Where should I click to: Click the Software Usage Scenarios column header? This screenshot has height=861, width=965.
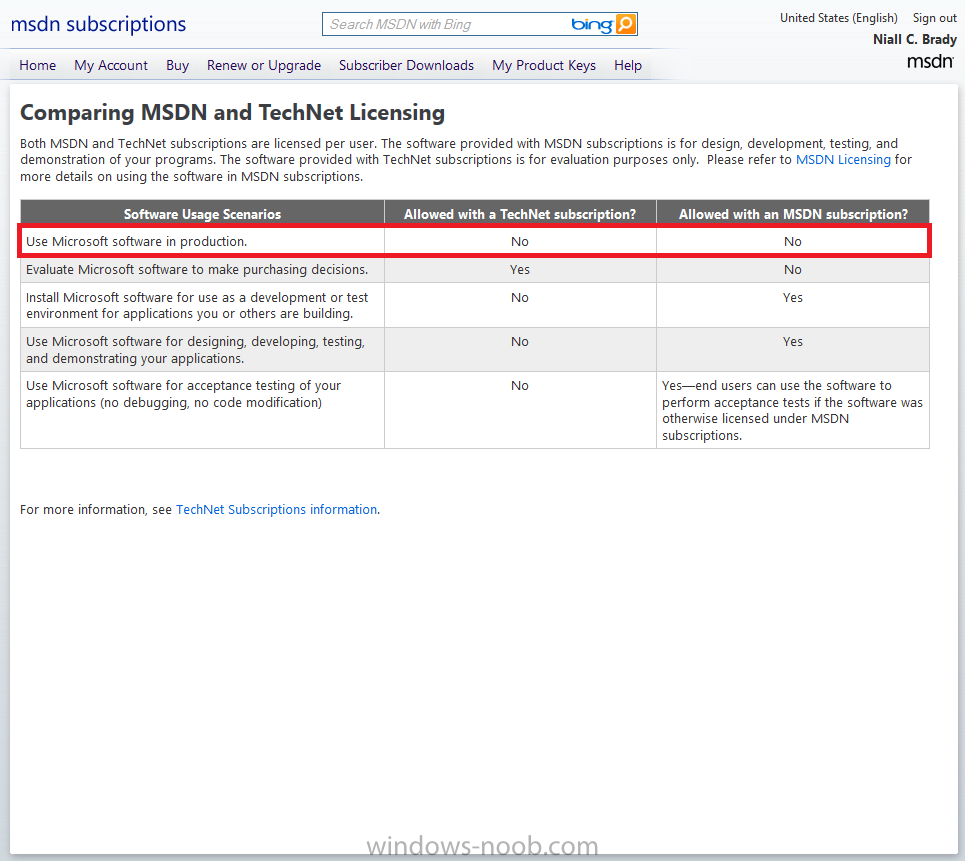(x=202, y=214)
